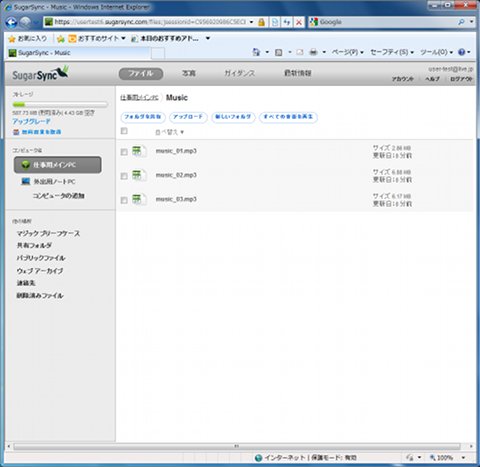Tick the select-all checkbox above file list
Image resolution: width=480 pixels, height=467 pixels.
click(124, 131)
